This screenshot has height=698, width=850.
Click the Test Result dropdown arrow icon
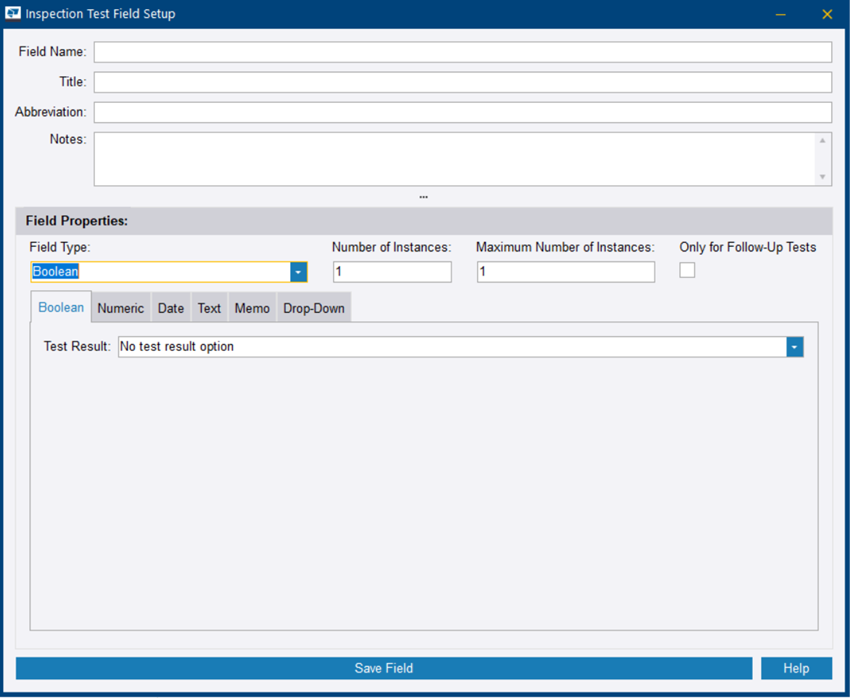(794, 346)
